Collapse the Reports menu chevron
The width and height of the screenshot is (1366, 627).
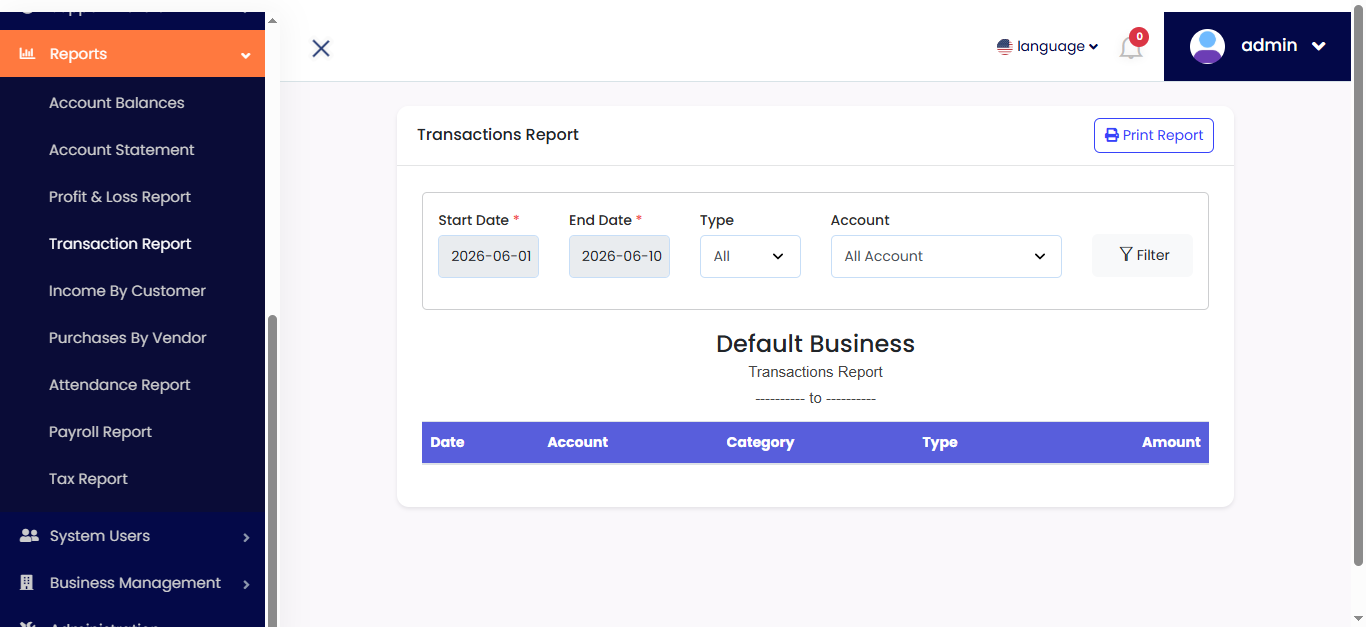coord(245,56)
